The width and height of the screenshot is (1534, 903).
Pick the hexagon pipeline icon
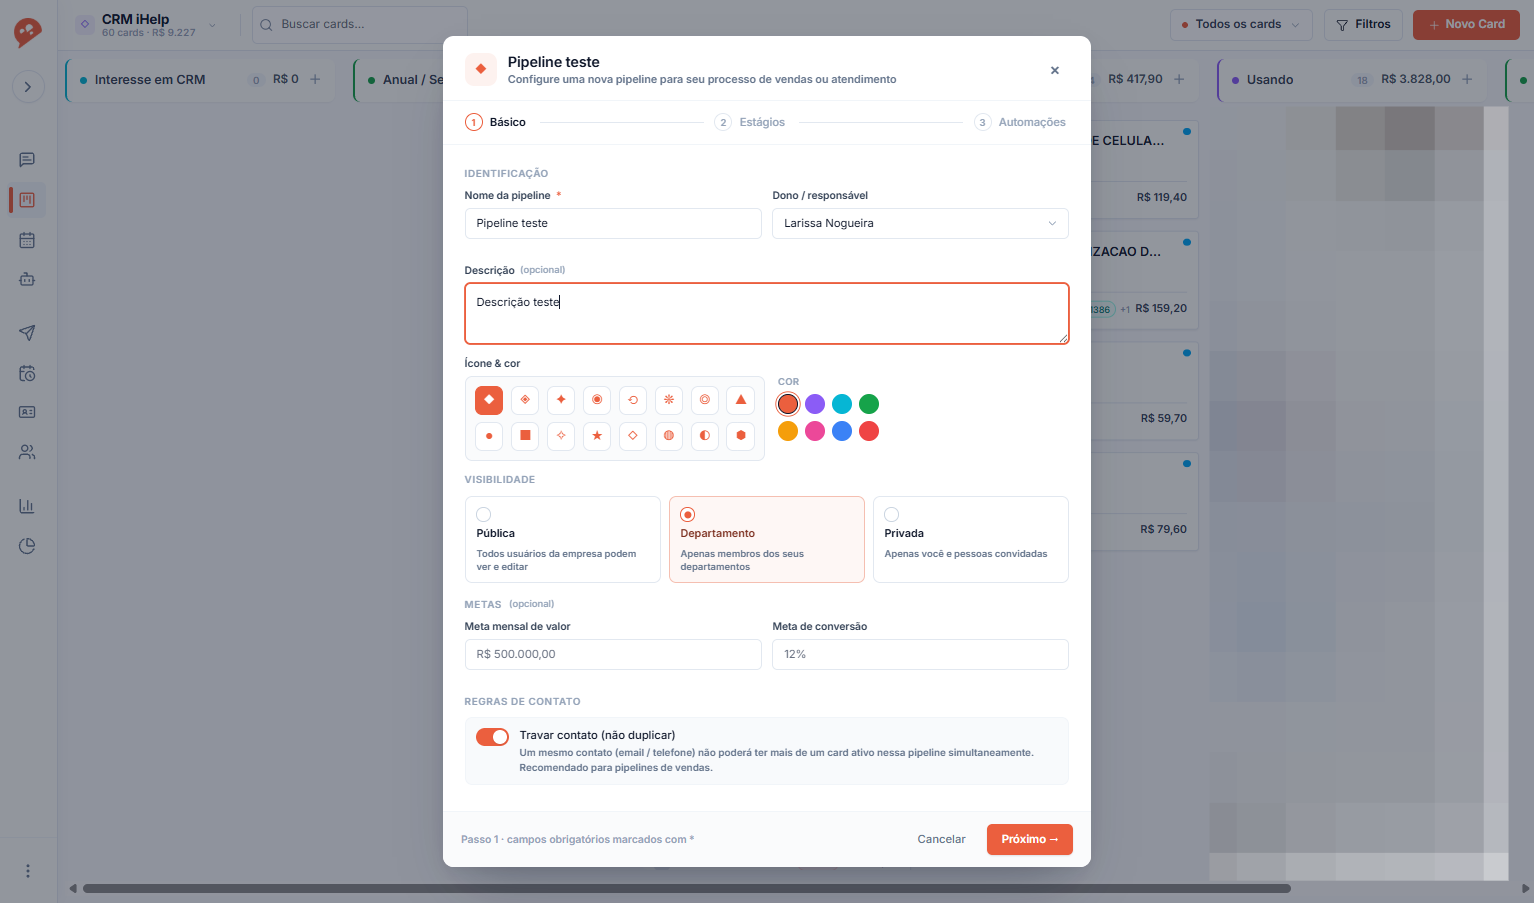(741, 436)
